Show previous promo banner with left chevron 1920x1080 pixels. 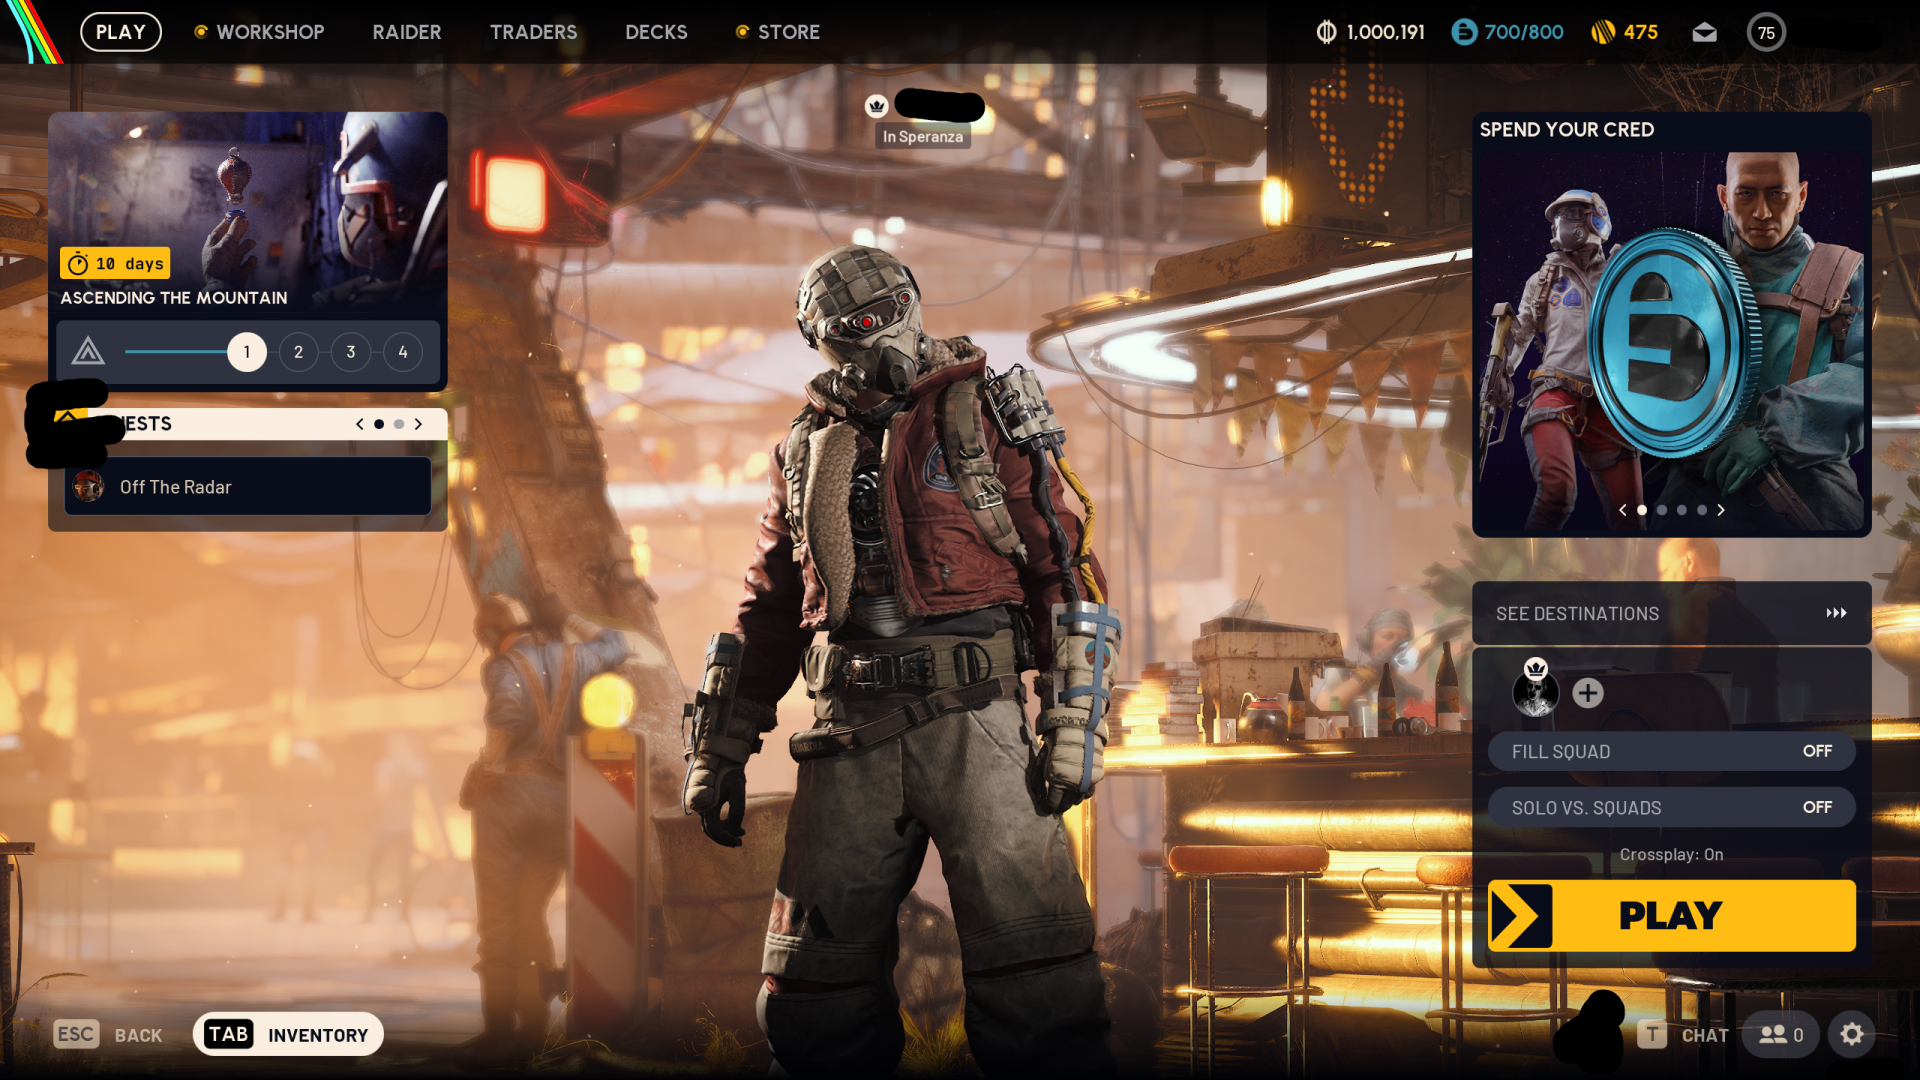click(x=1622, y=510)
